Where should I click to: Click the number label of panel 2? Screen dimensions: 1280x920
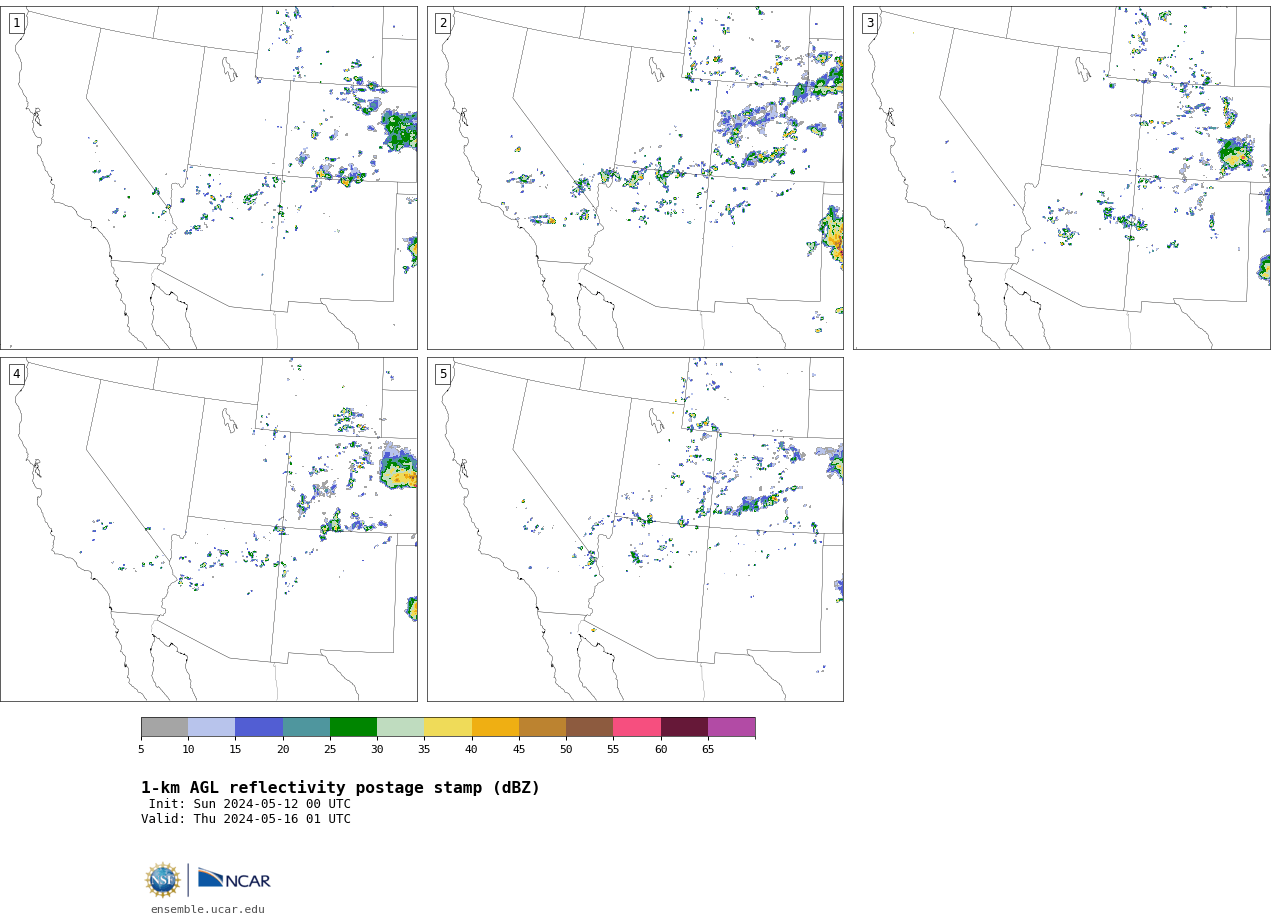(x=443, y=23)
